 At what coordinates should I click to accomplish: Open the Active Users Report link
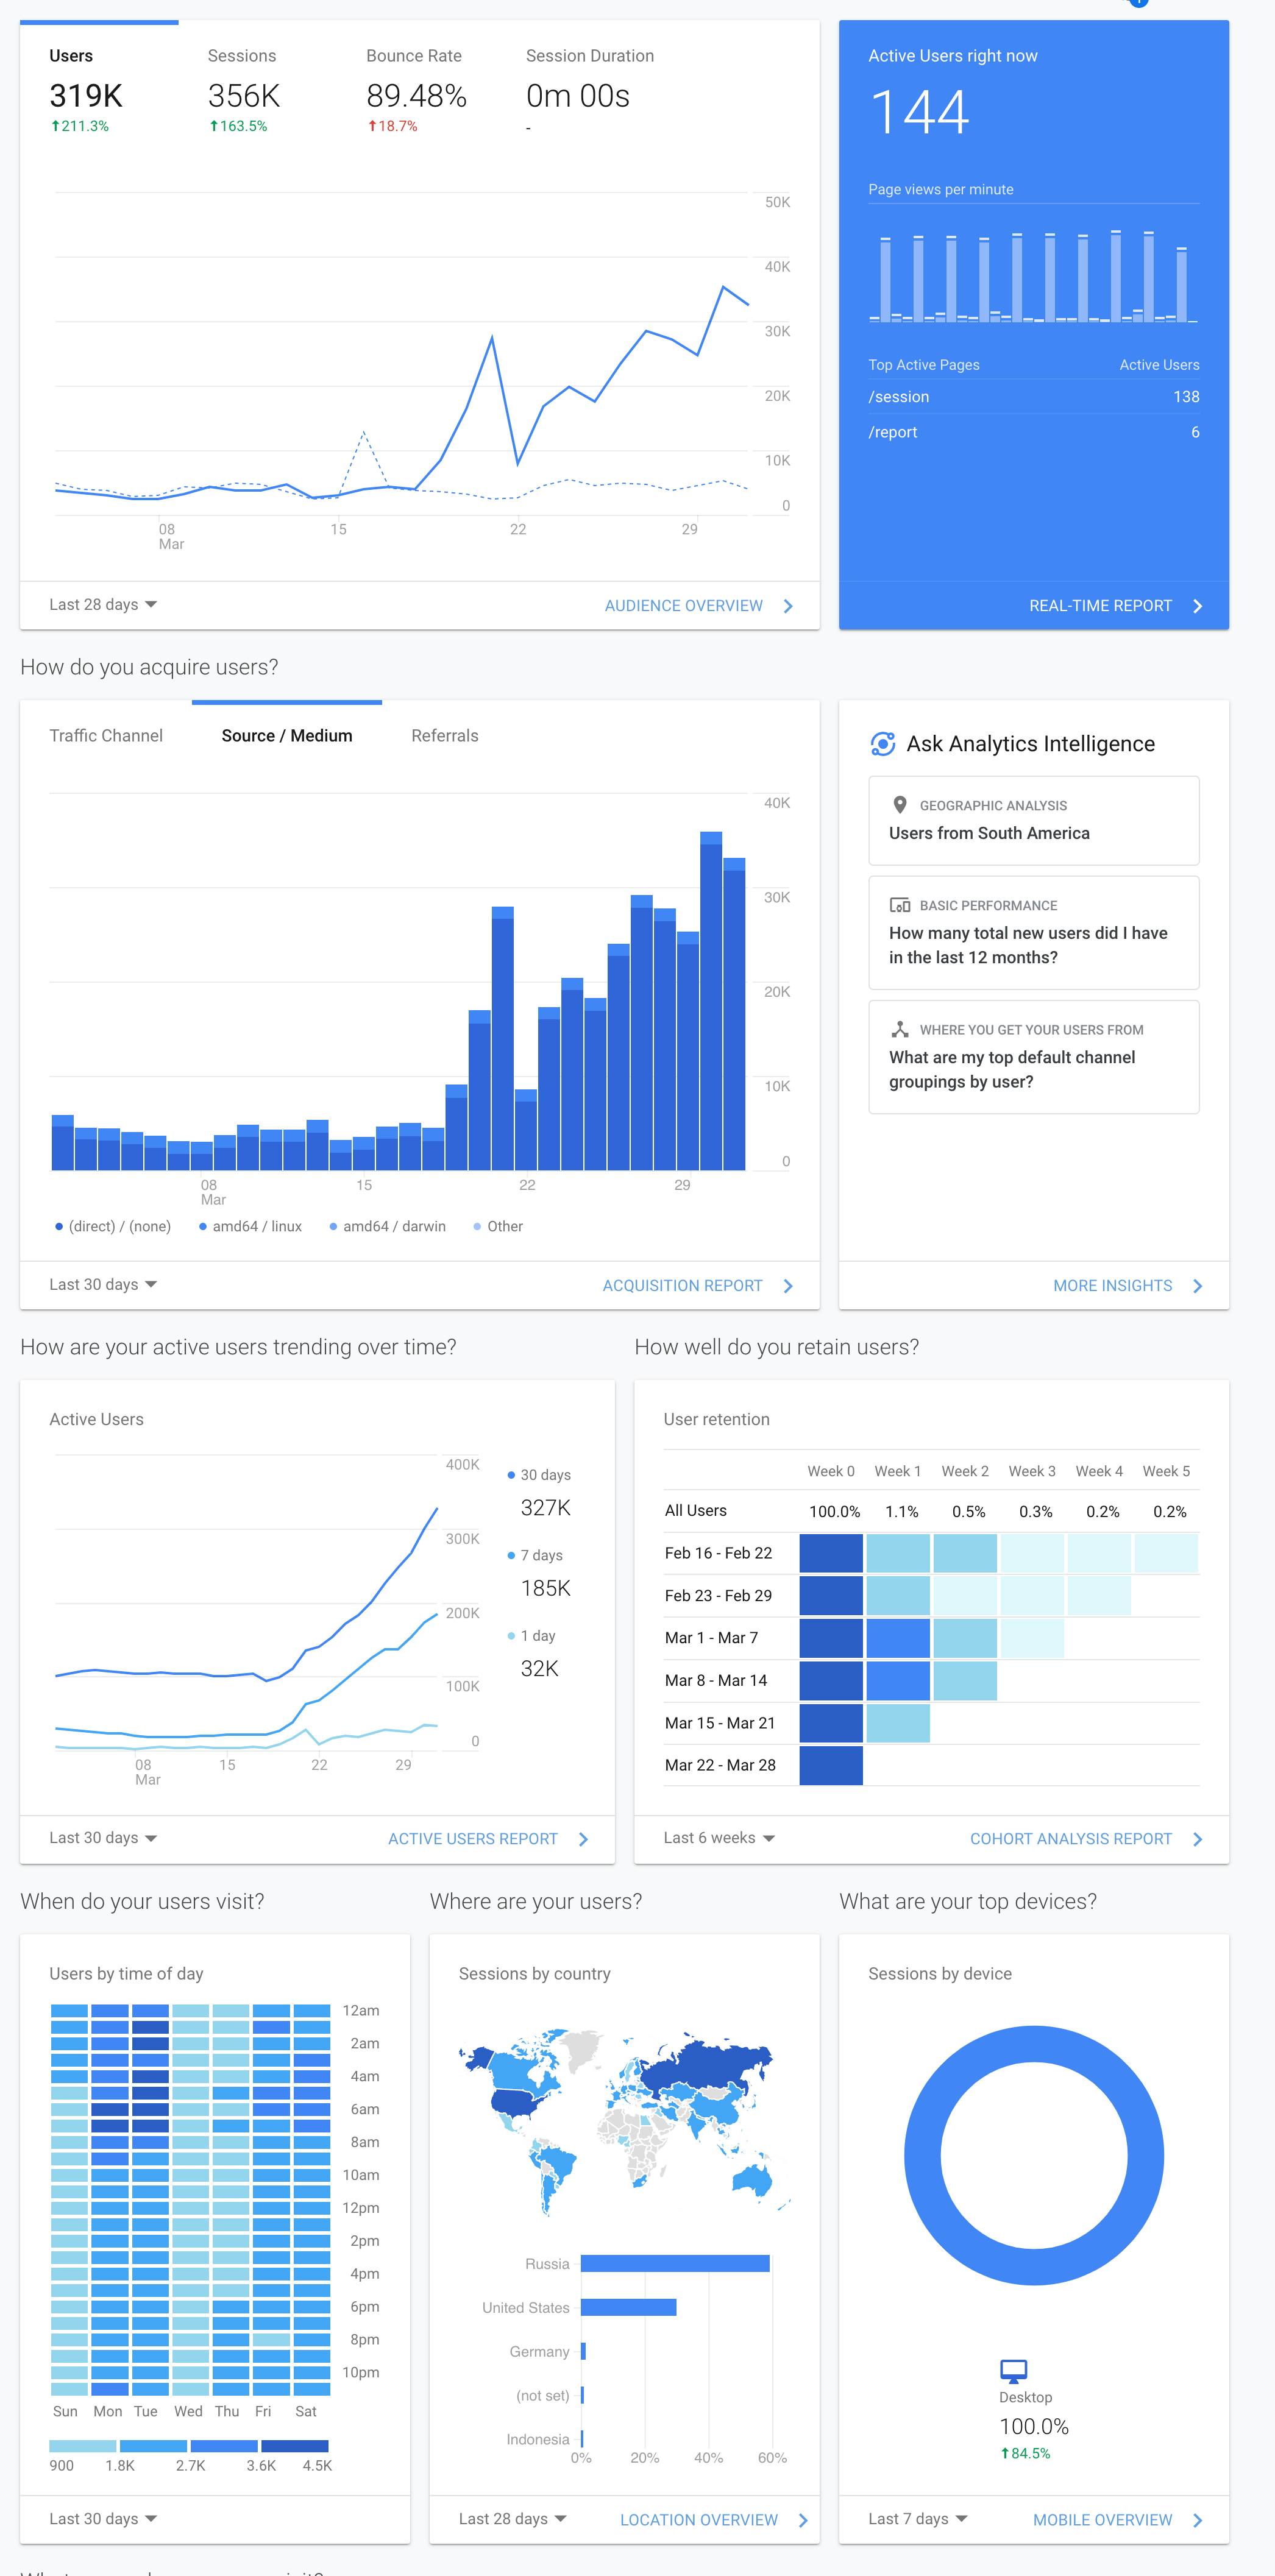coord(473,1839)
